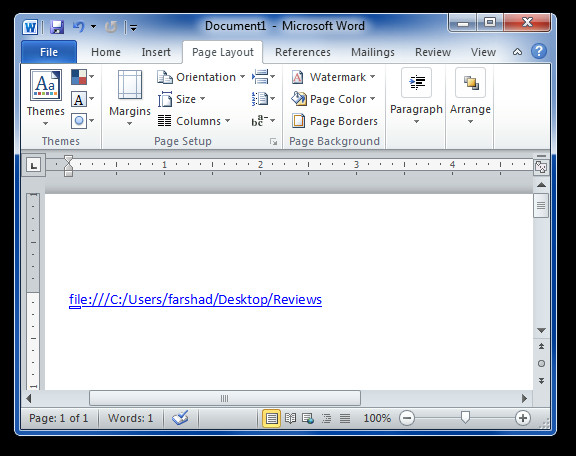Screen dimensions: 576x456
Task: Click the Word application icon in title bar
Action: tap(30, 27)
